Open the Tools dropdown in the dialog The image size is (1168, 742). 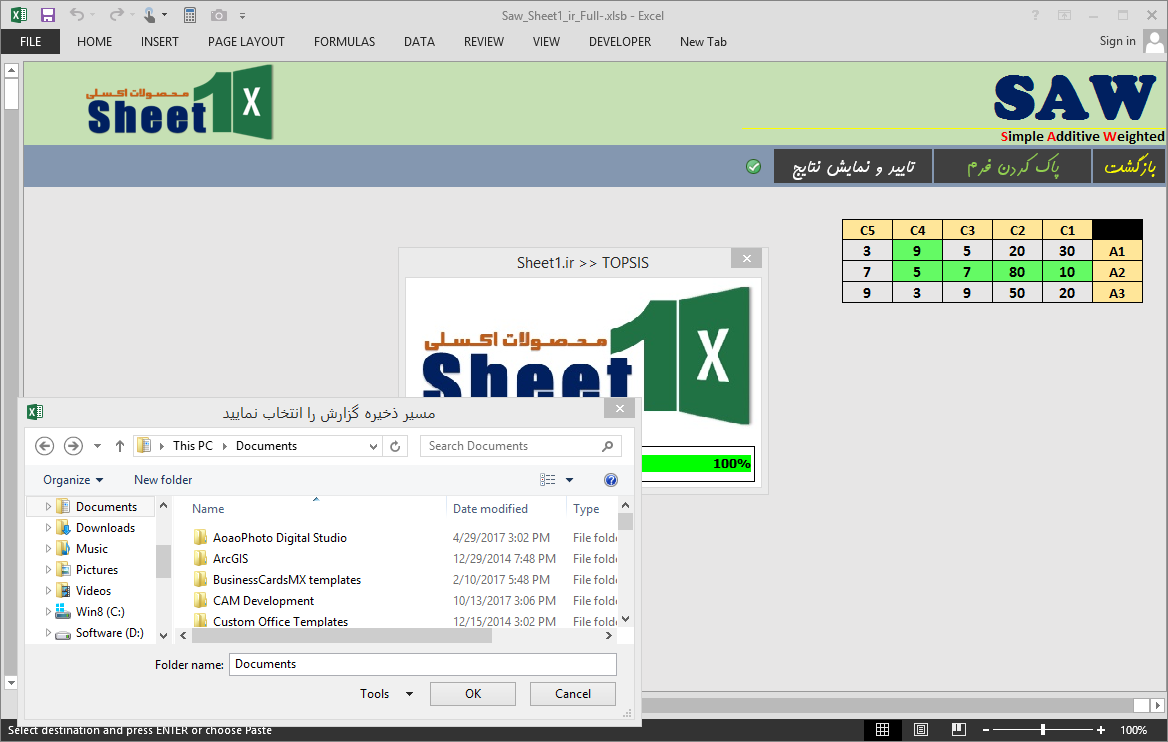tap(386, 694)
